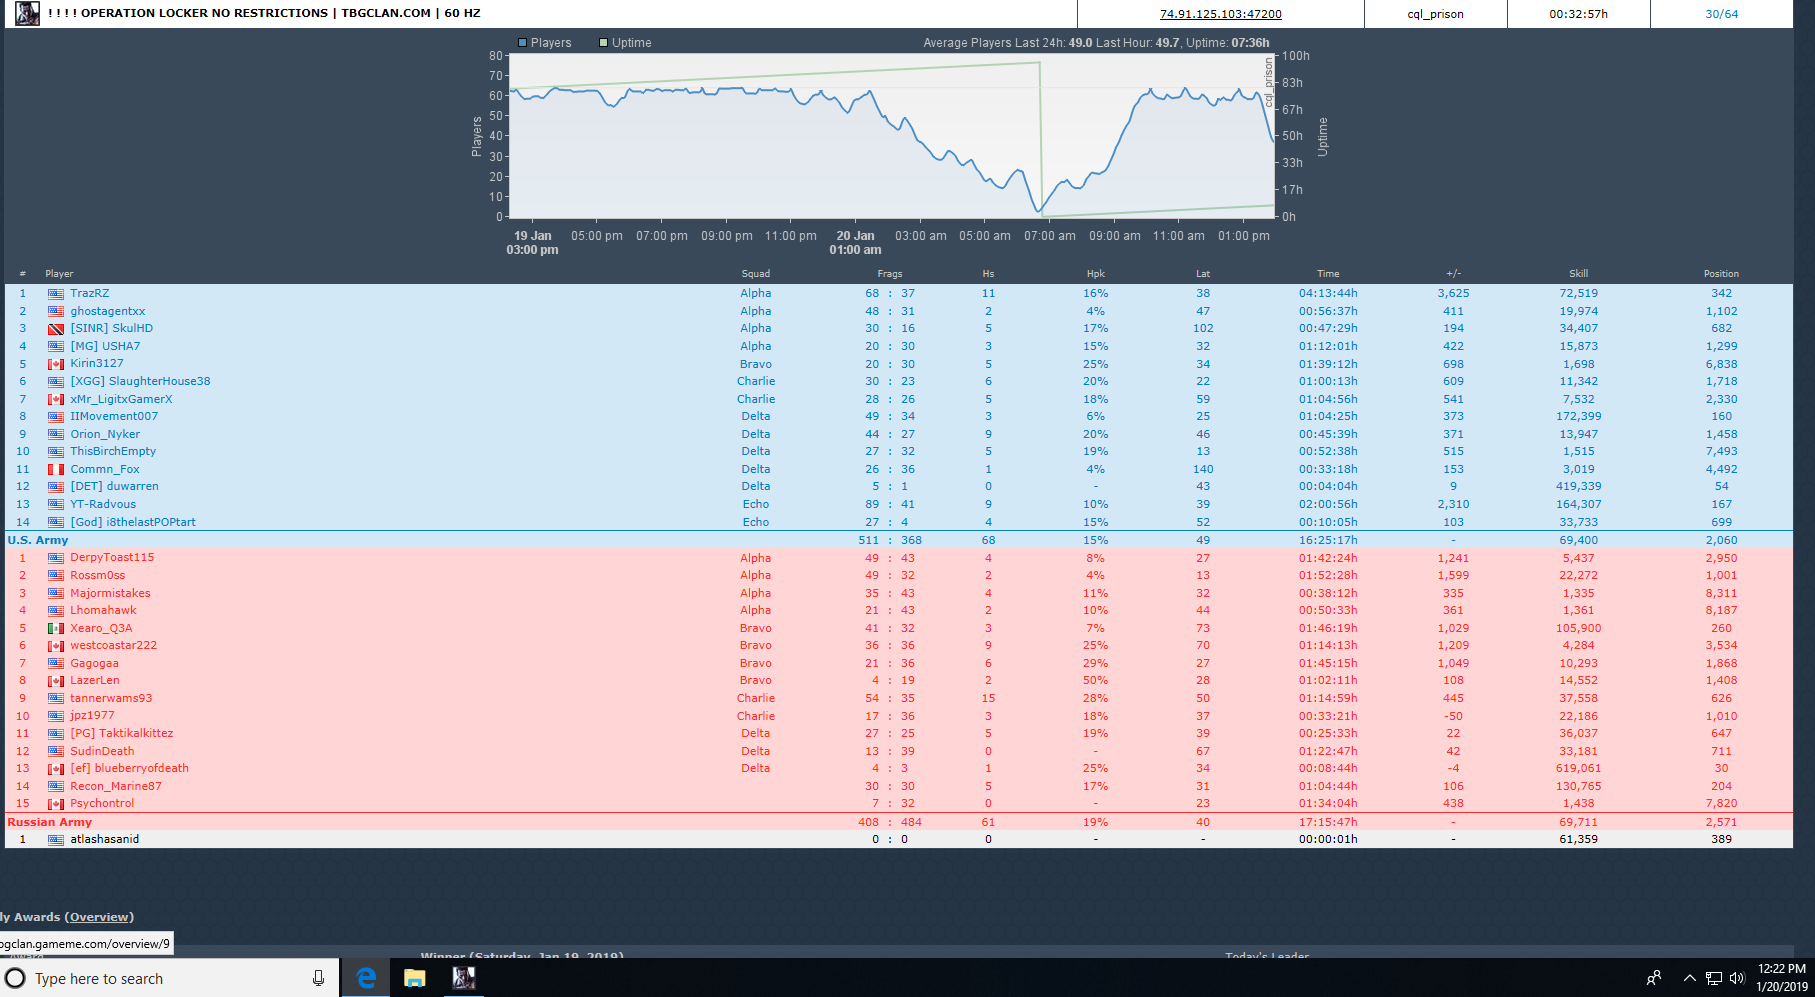Sort the table by the Lat column
The width and height of the screenshot is (1815, 997).
[1203, 274]
